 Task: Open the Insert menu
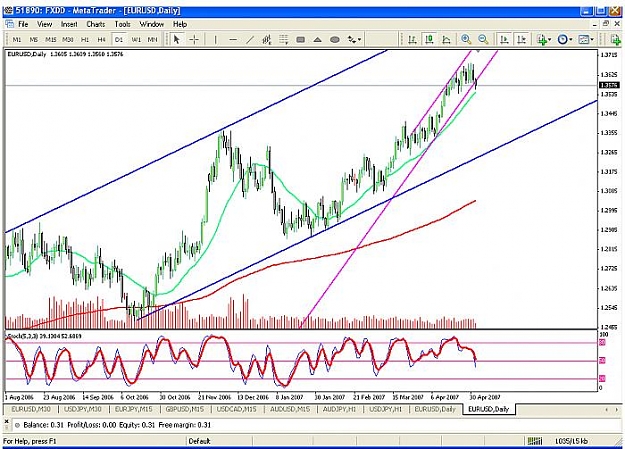click(x=69, y=24)
